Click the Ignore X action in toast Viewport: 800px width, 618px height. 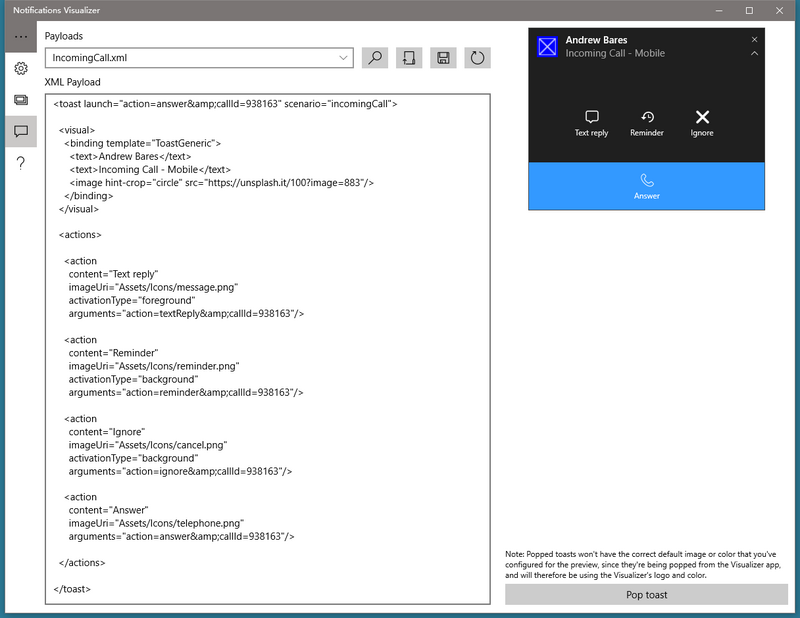pyautogui.click(x=702, y=123)
